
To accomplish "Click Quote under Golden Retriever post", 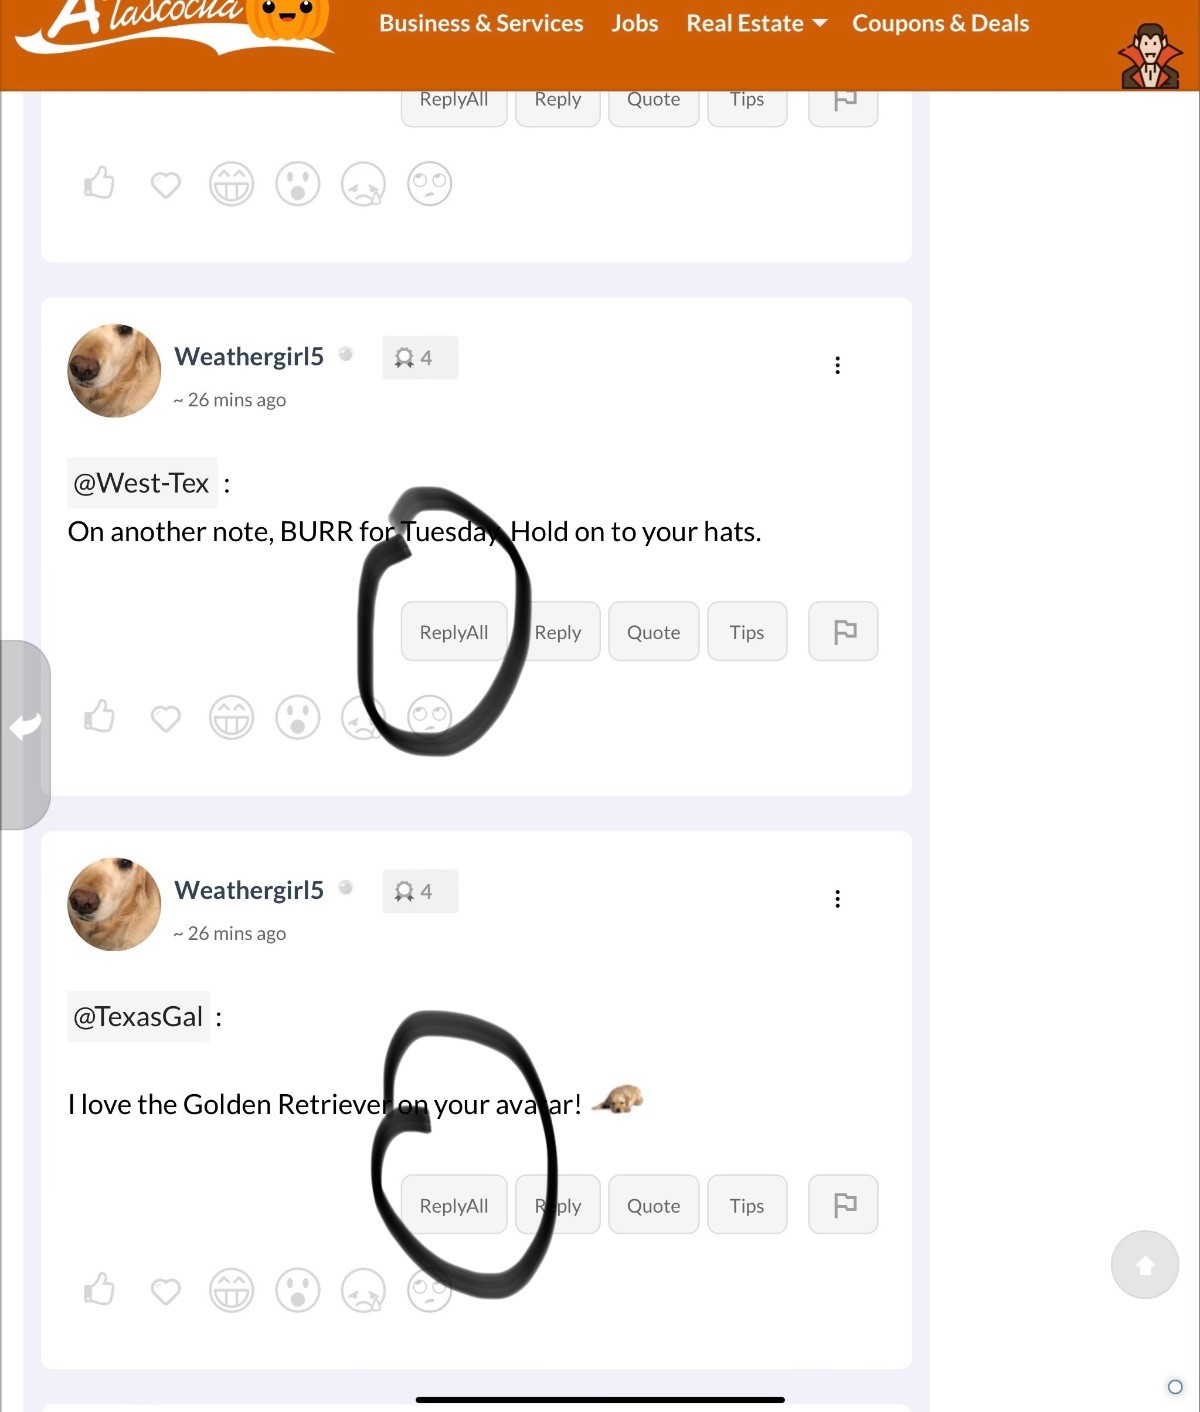I will click(653, 1205).
